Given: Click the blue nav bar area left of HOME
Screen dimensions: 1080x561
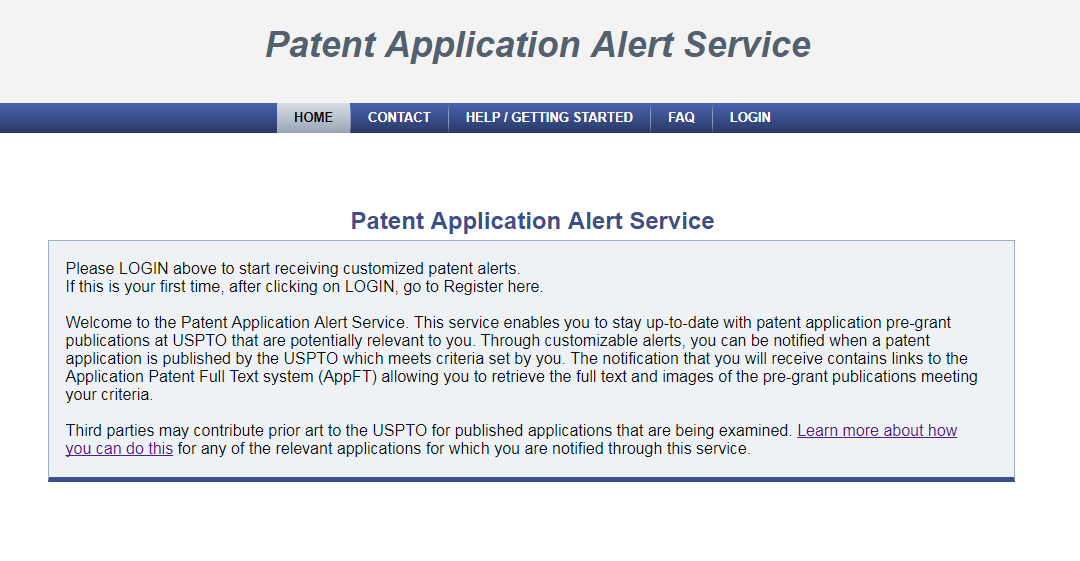Looking at the screenshot, I should tap(138, 118).
